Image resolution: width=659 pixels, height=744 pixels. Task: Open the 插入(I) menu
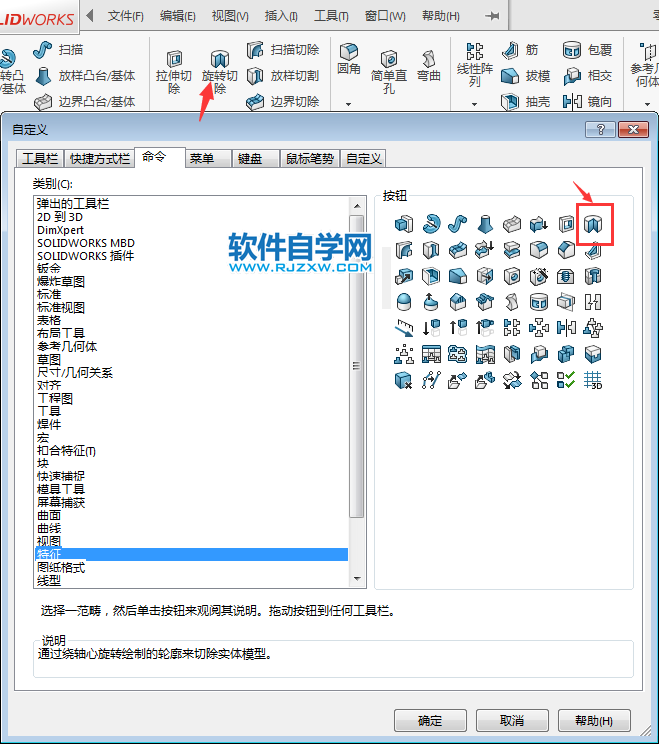[281, 16]
